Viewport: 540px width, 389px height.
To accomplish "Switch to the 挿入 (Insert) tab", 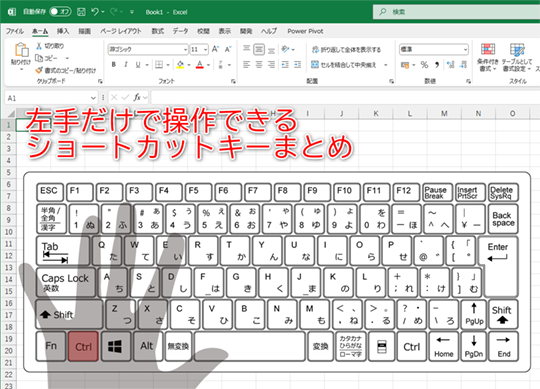I will pos(63,31).
